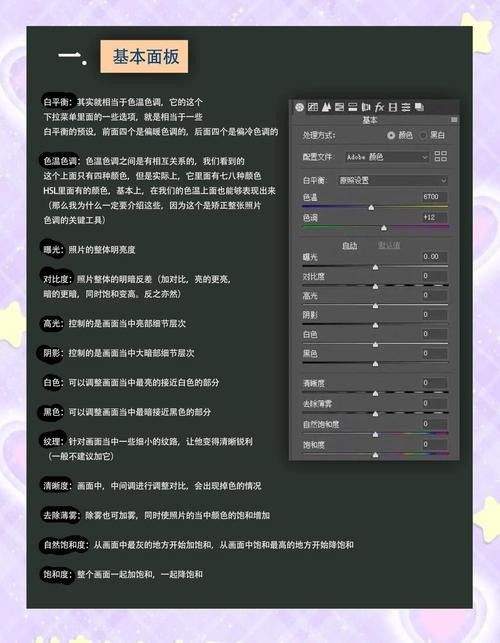Click the 清晰度 clarity slider handle
The width and height of the screenshot is (500, 643).
(375, 394)
